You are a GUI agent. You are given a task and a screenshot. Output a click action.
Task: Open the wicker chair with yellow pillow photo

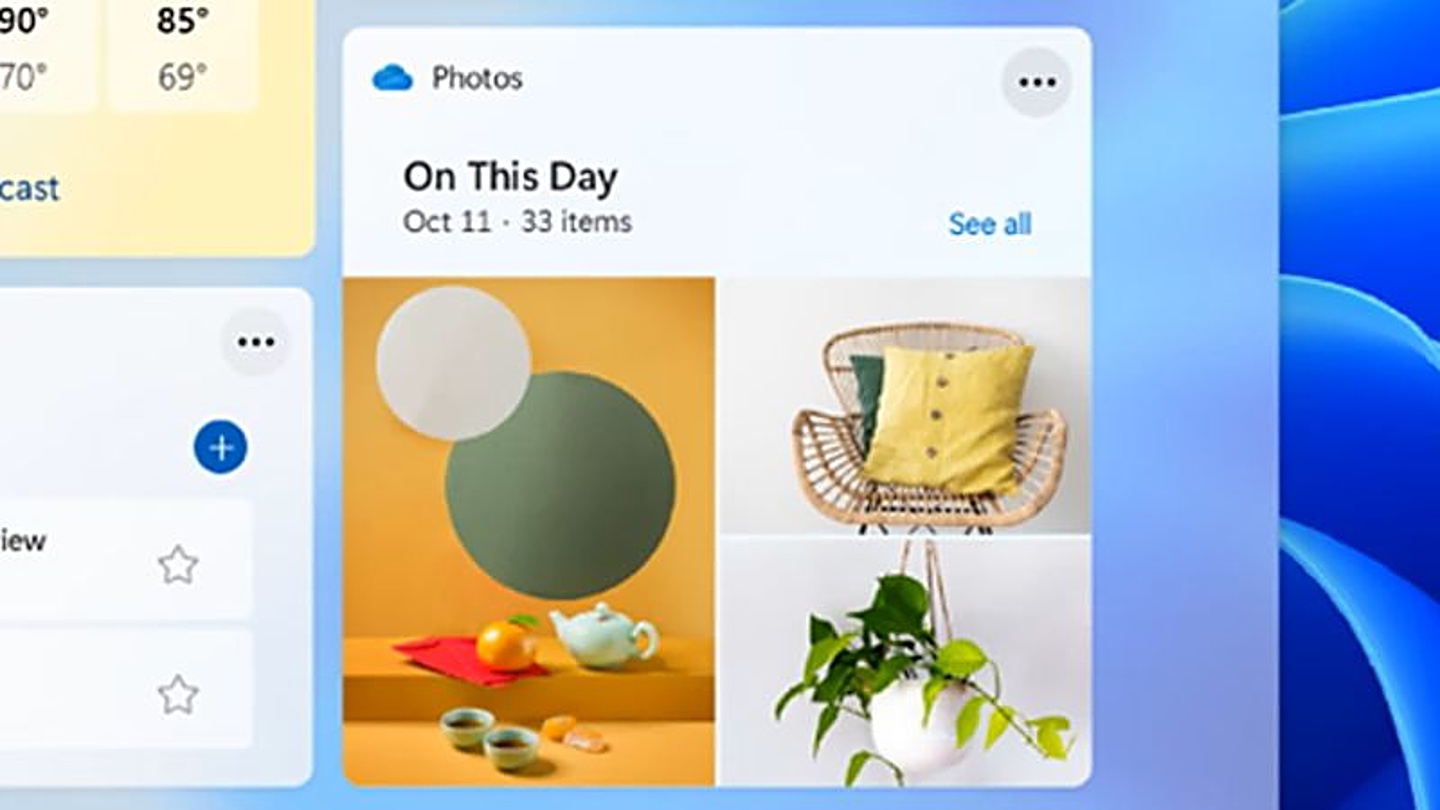(x=905, y=405)
